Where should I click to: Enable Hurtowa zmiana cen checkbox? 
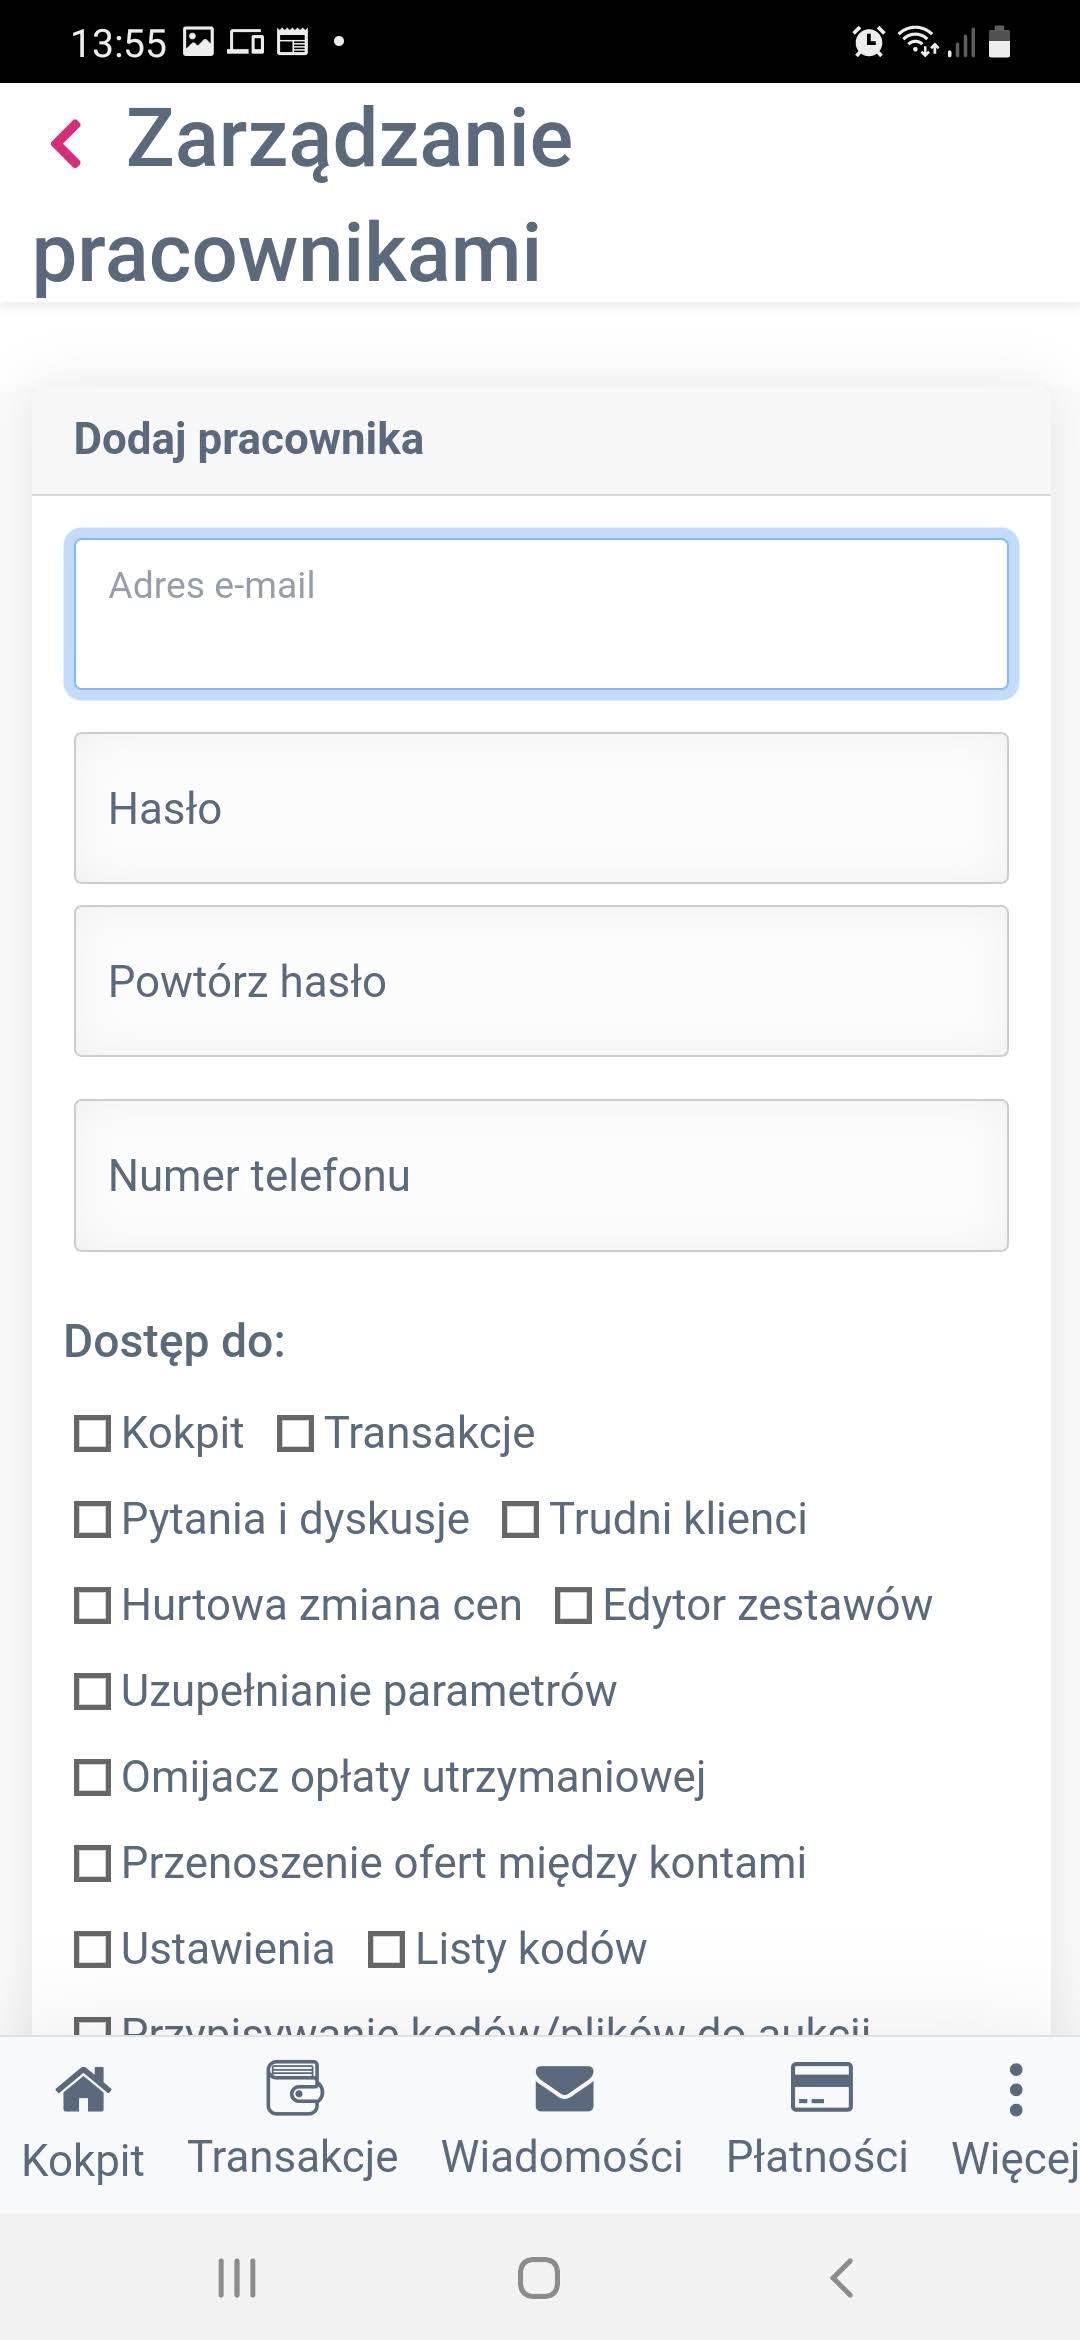click(x=93, y=1605)
